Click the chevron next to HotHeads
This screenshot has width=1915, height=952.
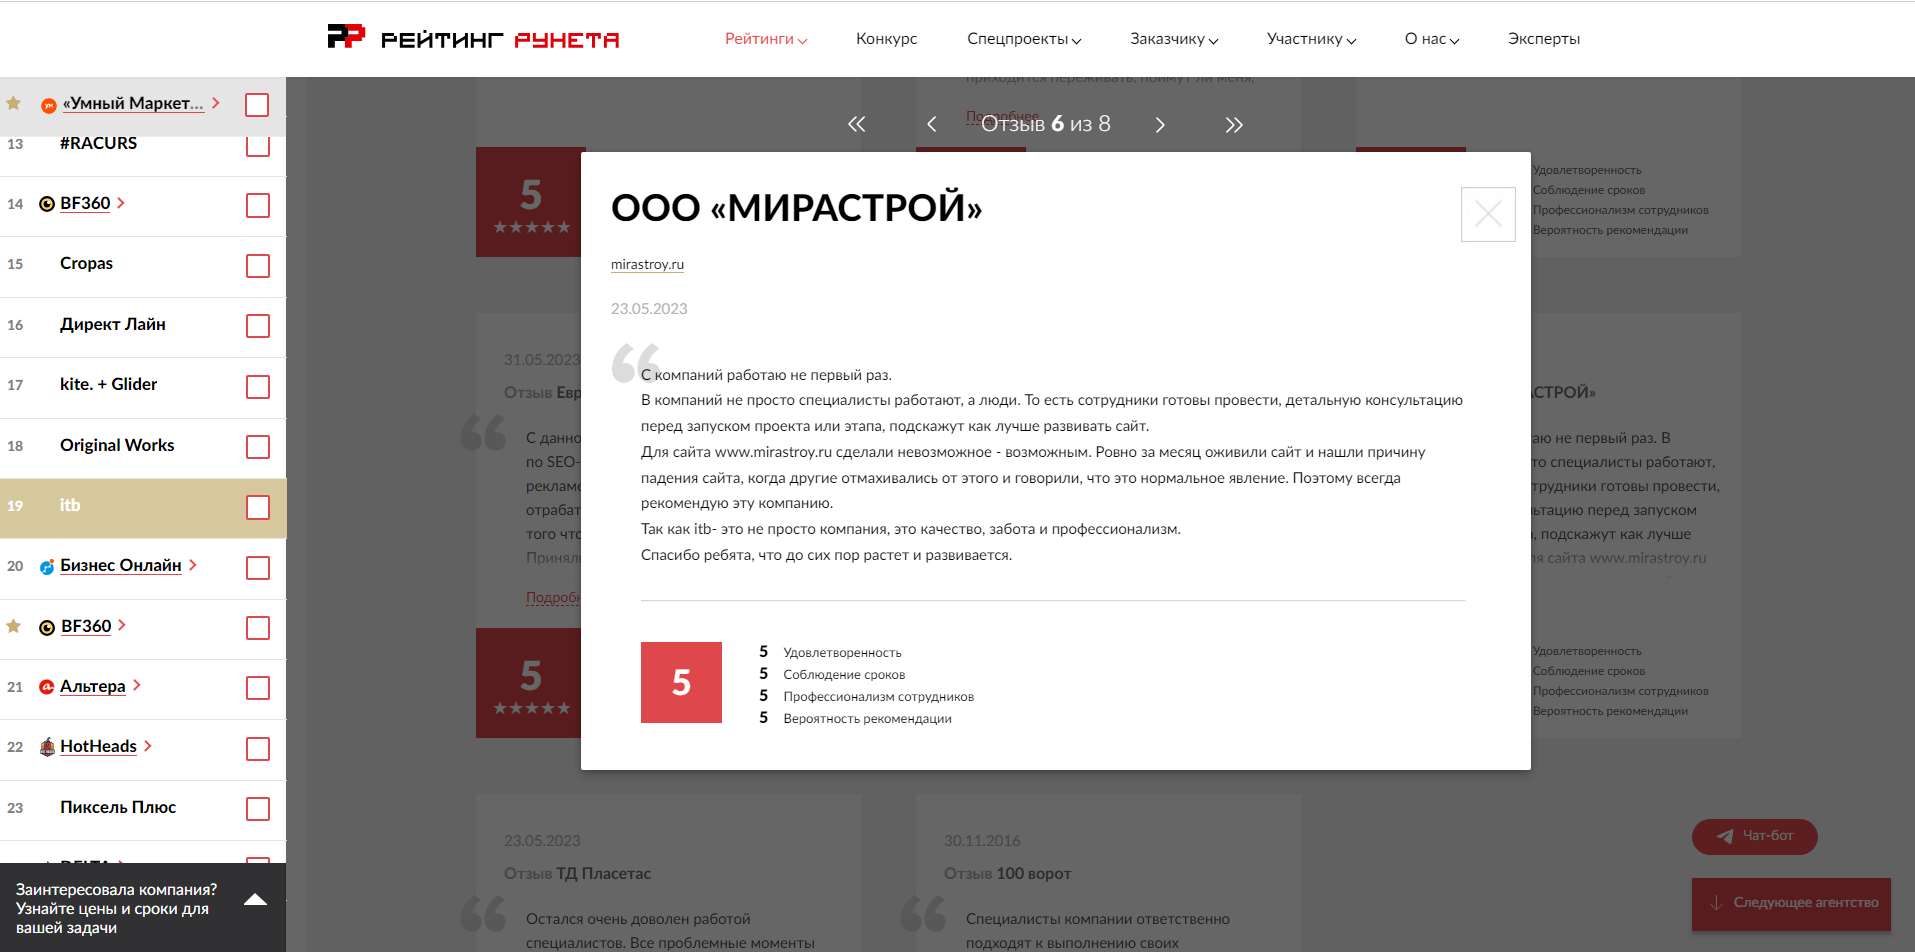[x=148, y=746]
